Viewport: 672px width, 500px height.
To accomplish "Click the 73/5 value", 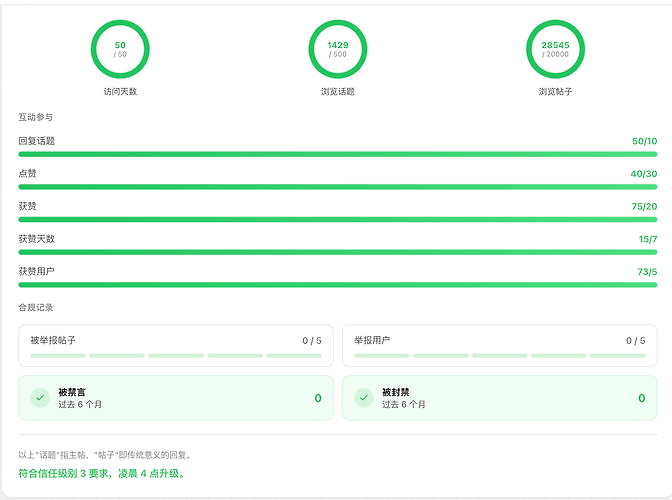I will (647, 271).
